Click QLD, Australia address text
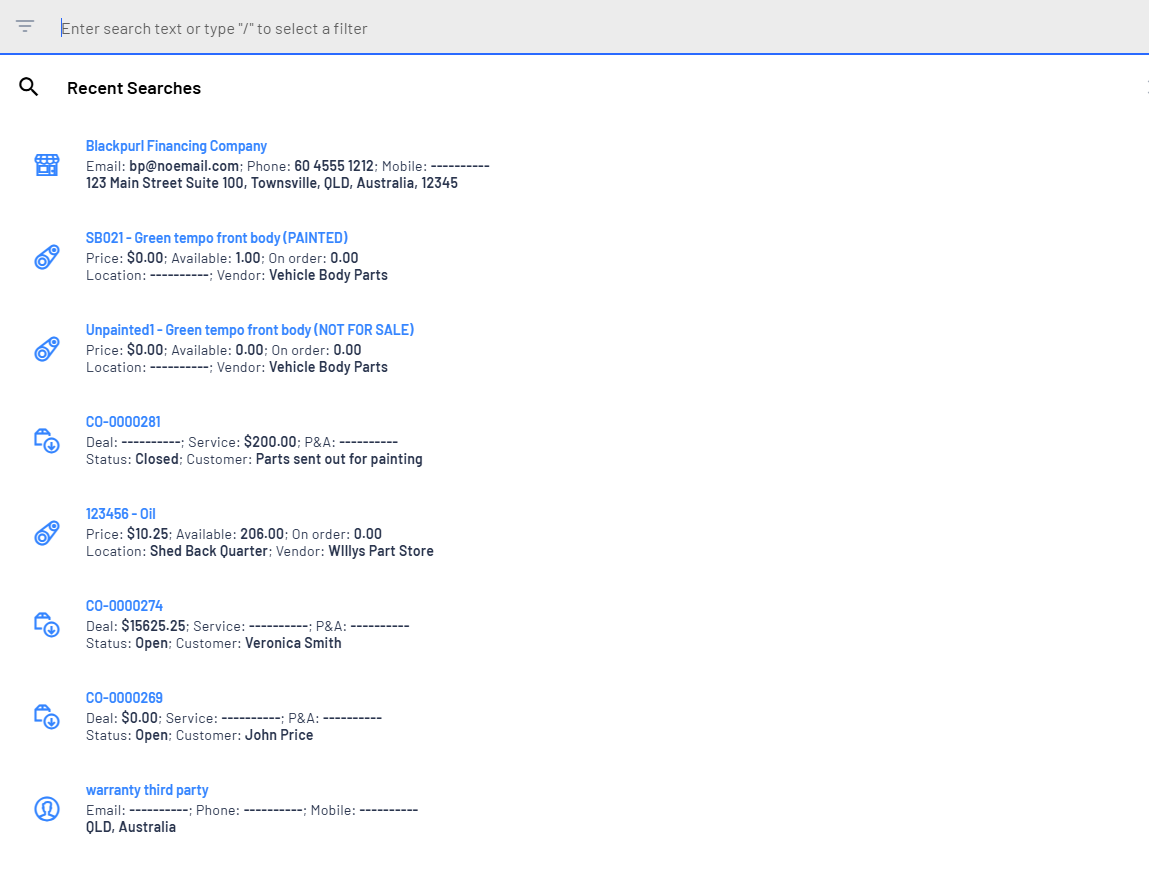 (x=131, y=827)
